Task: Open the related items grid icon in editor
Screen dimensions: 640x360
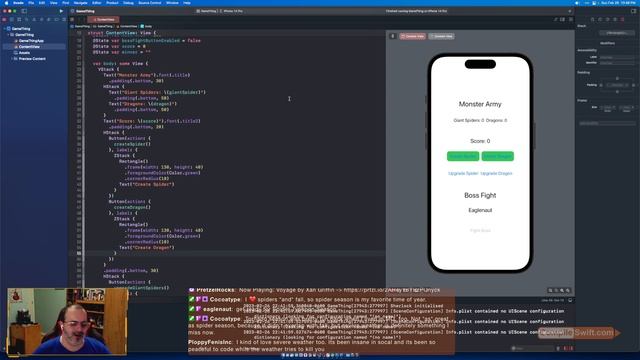Action: tap(72, 19)
